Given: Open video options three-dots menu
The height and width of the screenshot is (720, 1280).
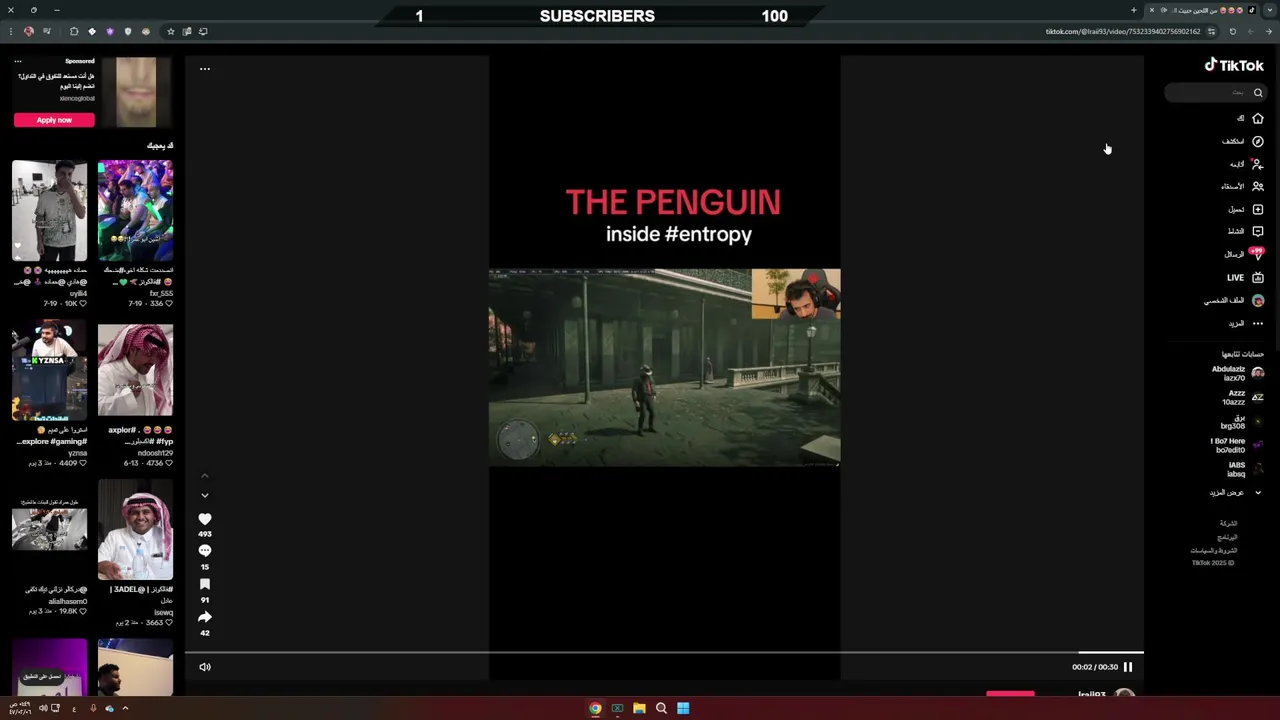Looking at the screenshot, I should [205, 69].
